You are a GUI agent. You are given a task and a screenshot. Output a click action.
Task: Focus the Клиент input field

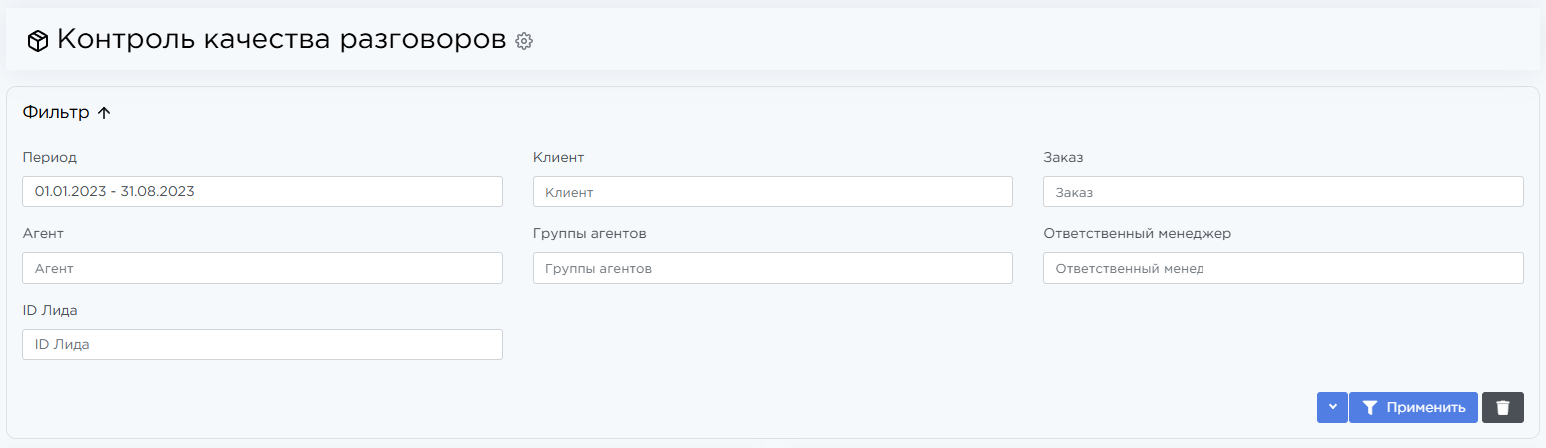click(772, 191)
